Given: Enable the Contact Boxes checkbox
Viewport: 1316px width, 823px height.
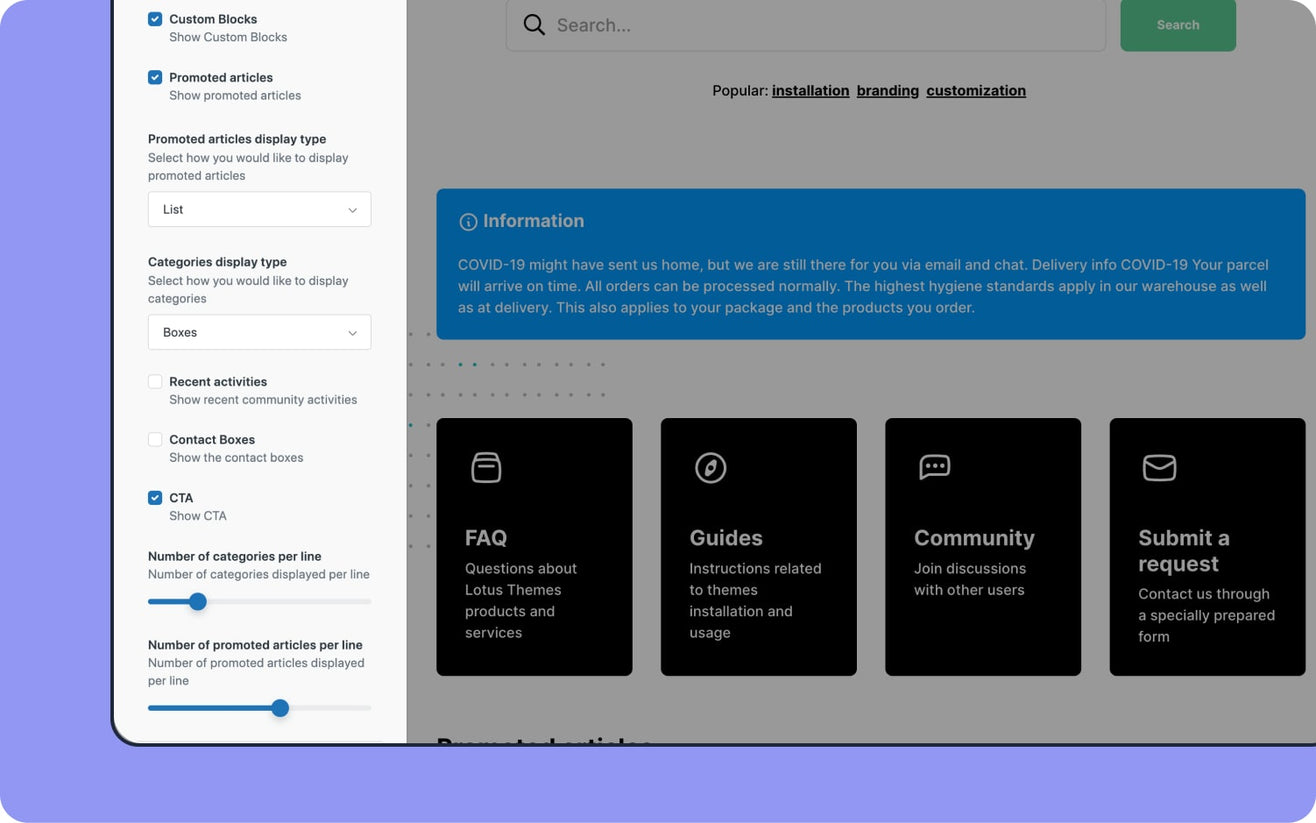Looking at the screenshot, I should point(155,439).
